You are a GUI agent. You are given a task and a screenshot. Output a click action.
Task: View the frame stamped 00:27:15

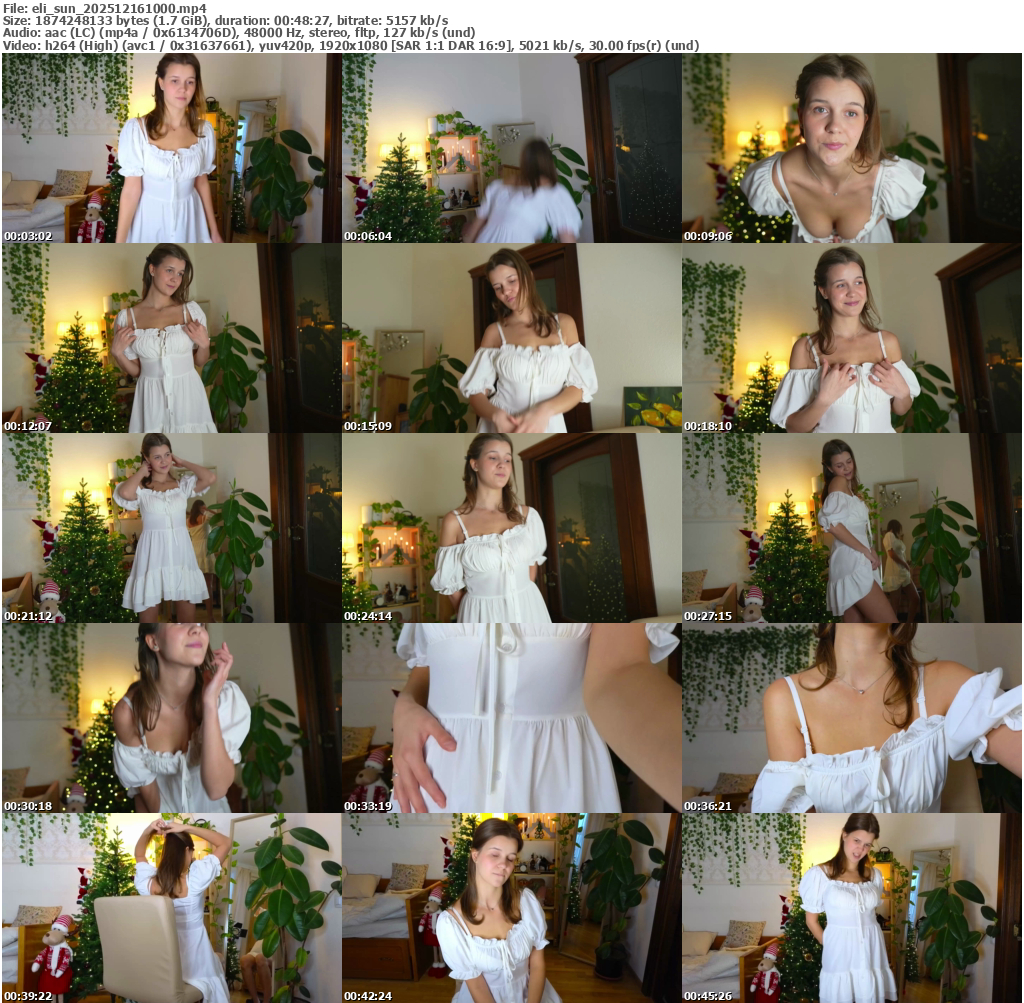click(x=852, y=528)
